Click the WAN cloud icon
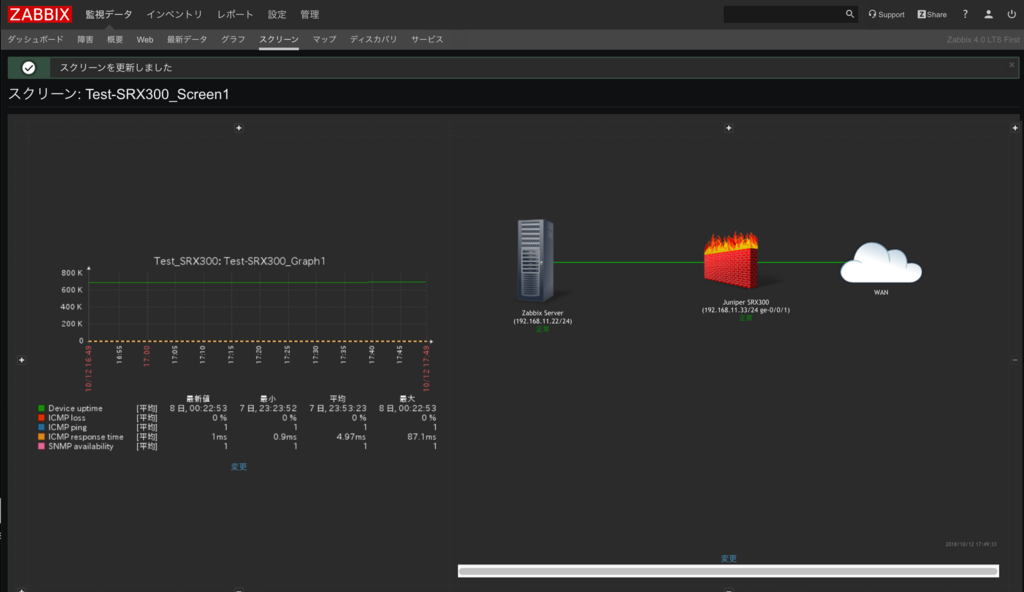1024x592 pixels. pos(881,263)
